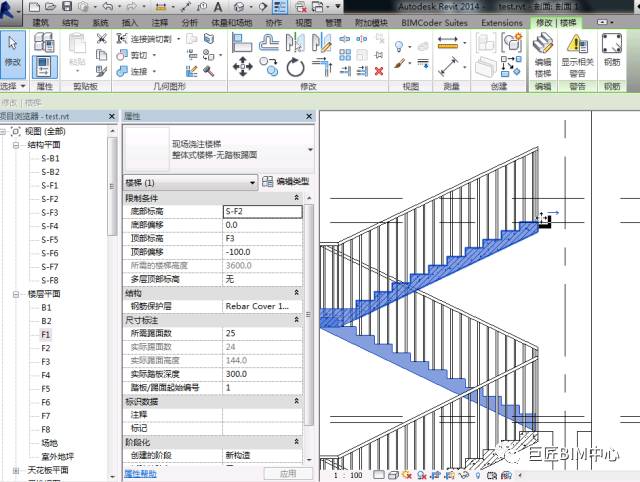Open the Structure (结构) ribbon tab
640x482 pixels.
[70, 22]
